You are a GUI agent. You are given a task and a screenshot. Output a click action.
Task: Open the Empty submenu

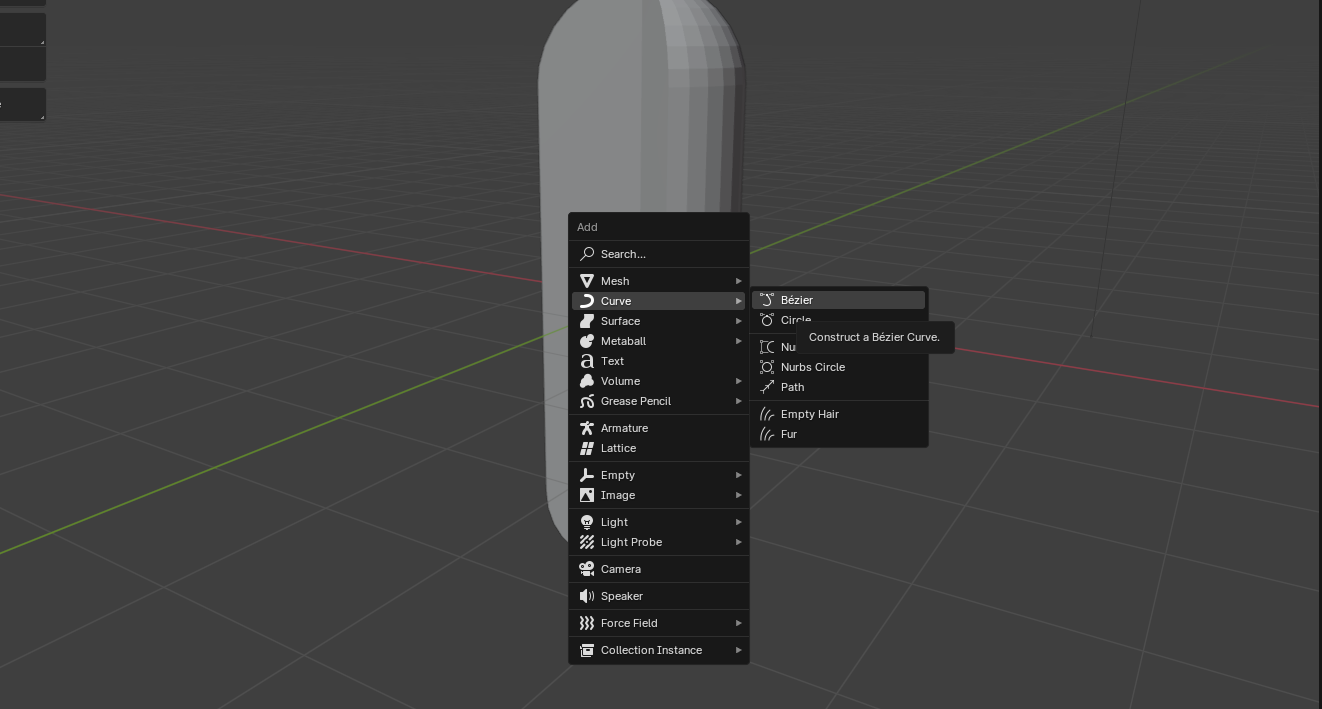(x=659, y=475)
